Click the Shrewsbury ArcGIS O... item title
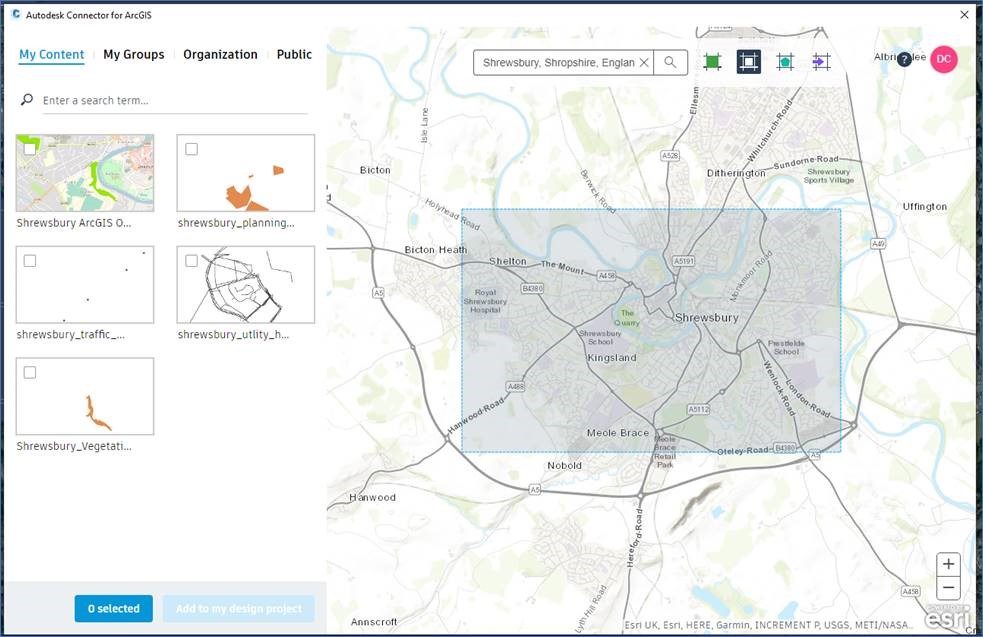This screenshot has width=983, height=637. click(74, 223)
